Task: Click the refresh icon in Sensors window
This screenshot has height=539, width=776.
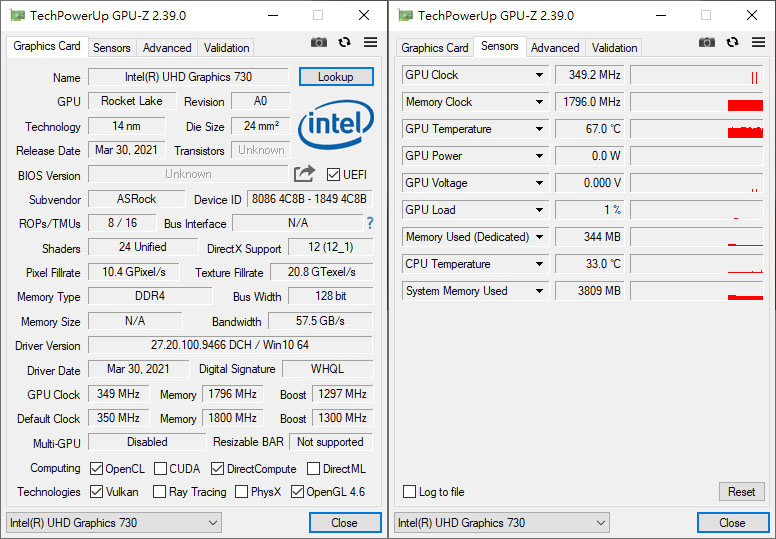Action: [732, 42]
